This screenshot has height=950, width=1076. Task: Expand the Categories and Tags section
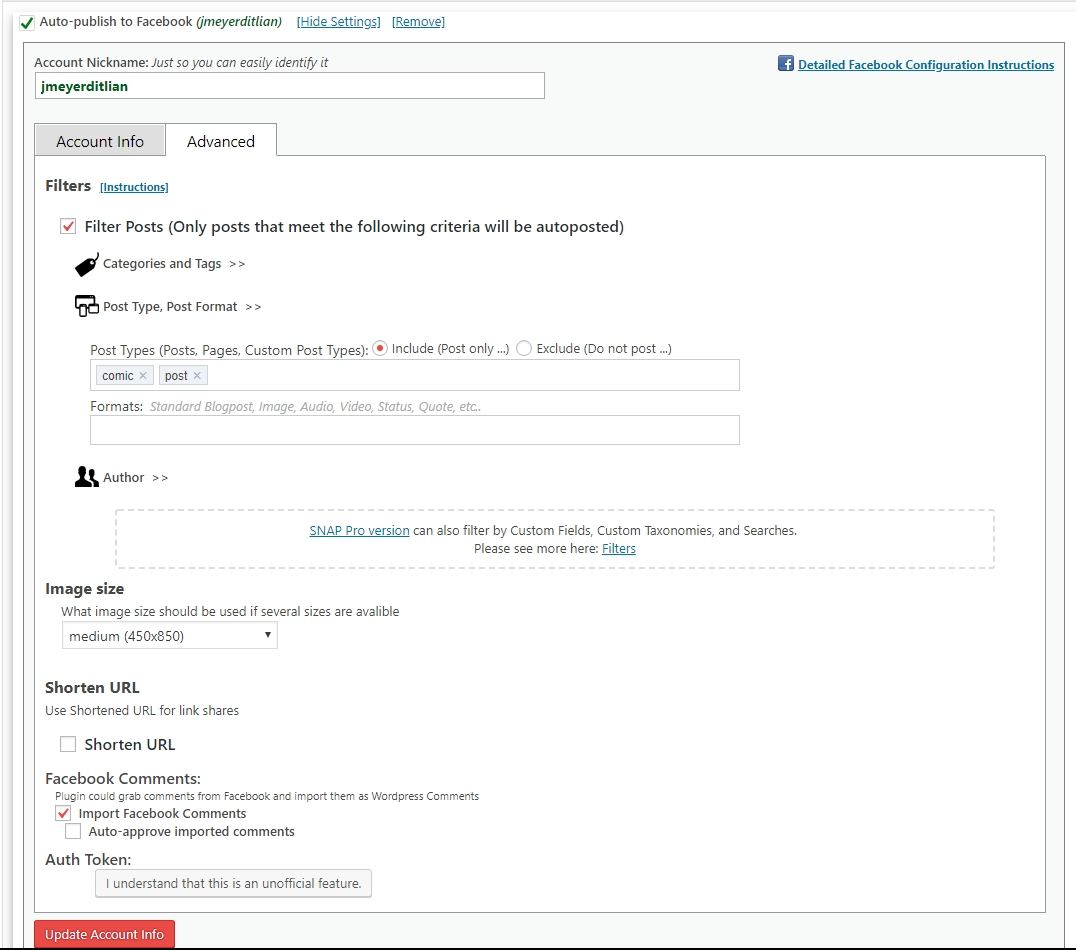(174, 264)
